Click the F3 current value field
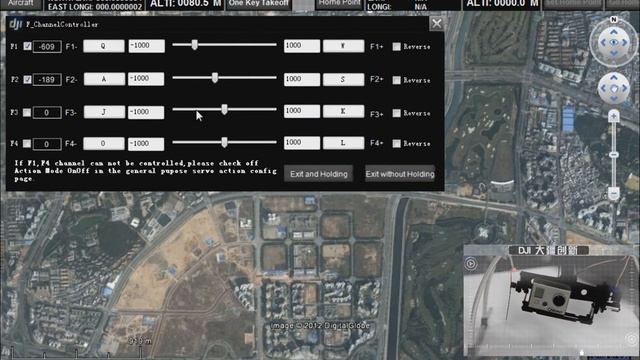This screenshot has height=360, width=640. pyautogui.click(x=47, y=113)
